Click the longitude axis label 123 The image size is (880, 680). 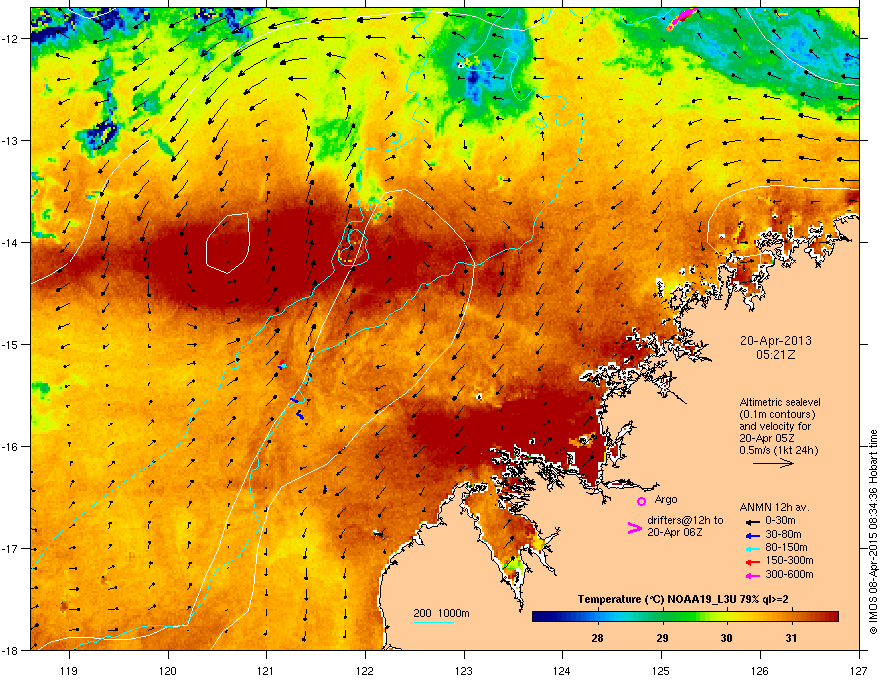tap(464, 670)
